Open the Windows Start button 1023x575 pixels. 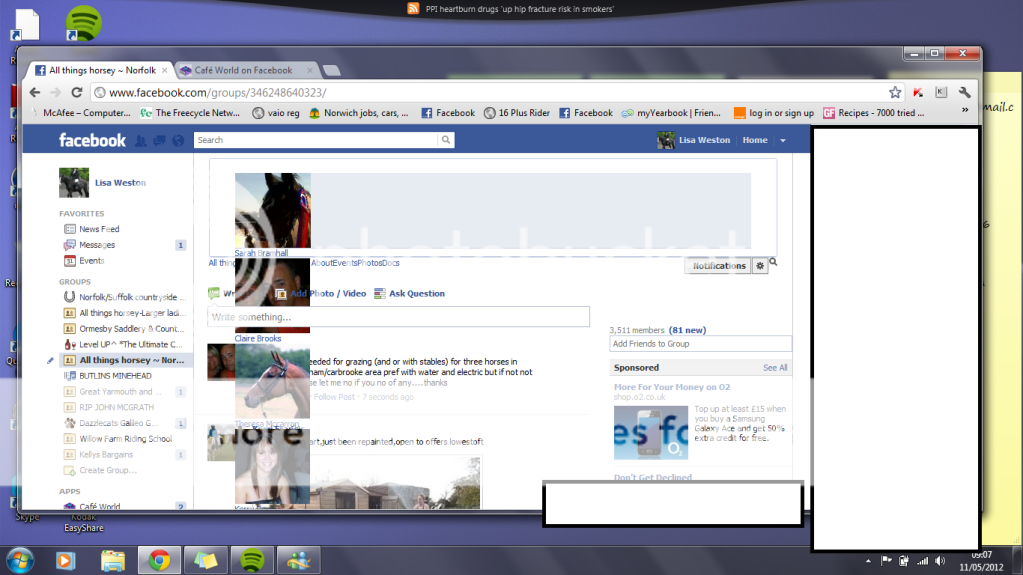tap(20, 560)
